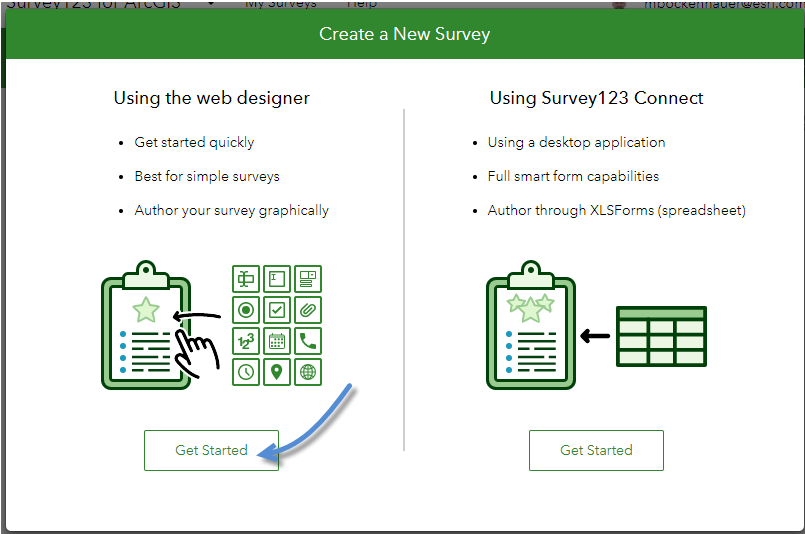The image size is (805, 534).
Task: Click the multiline text box icon
Action: [x=277, y=279]
